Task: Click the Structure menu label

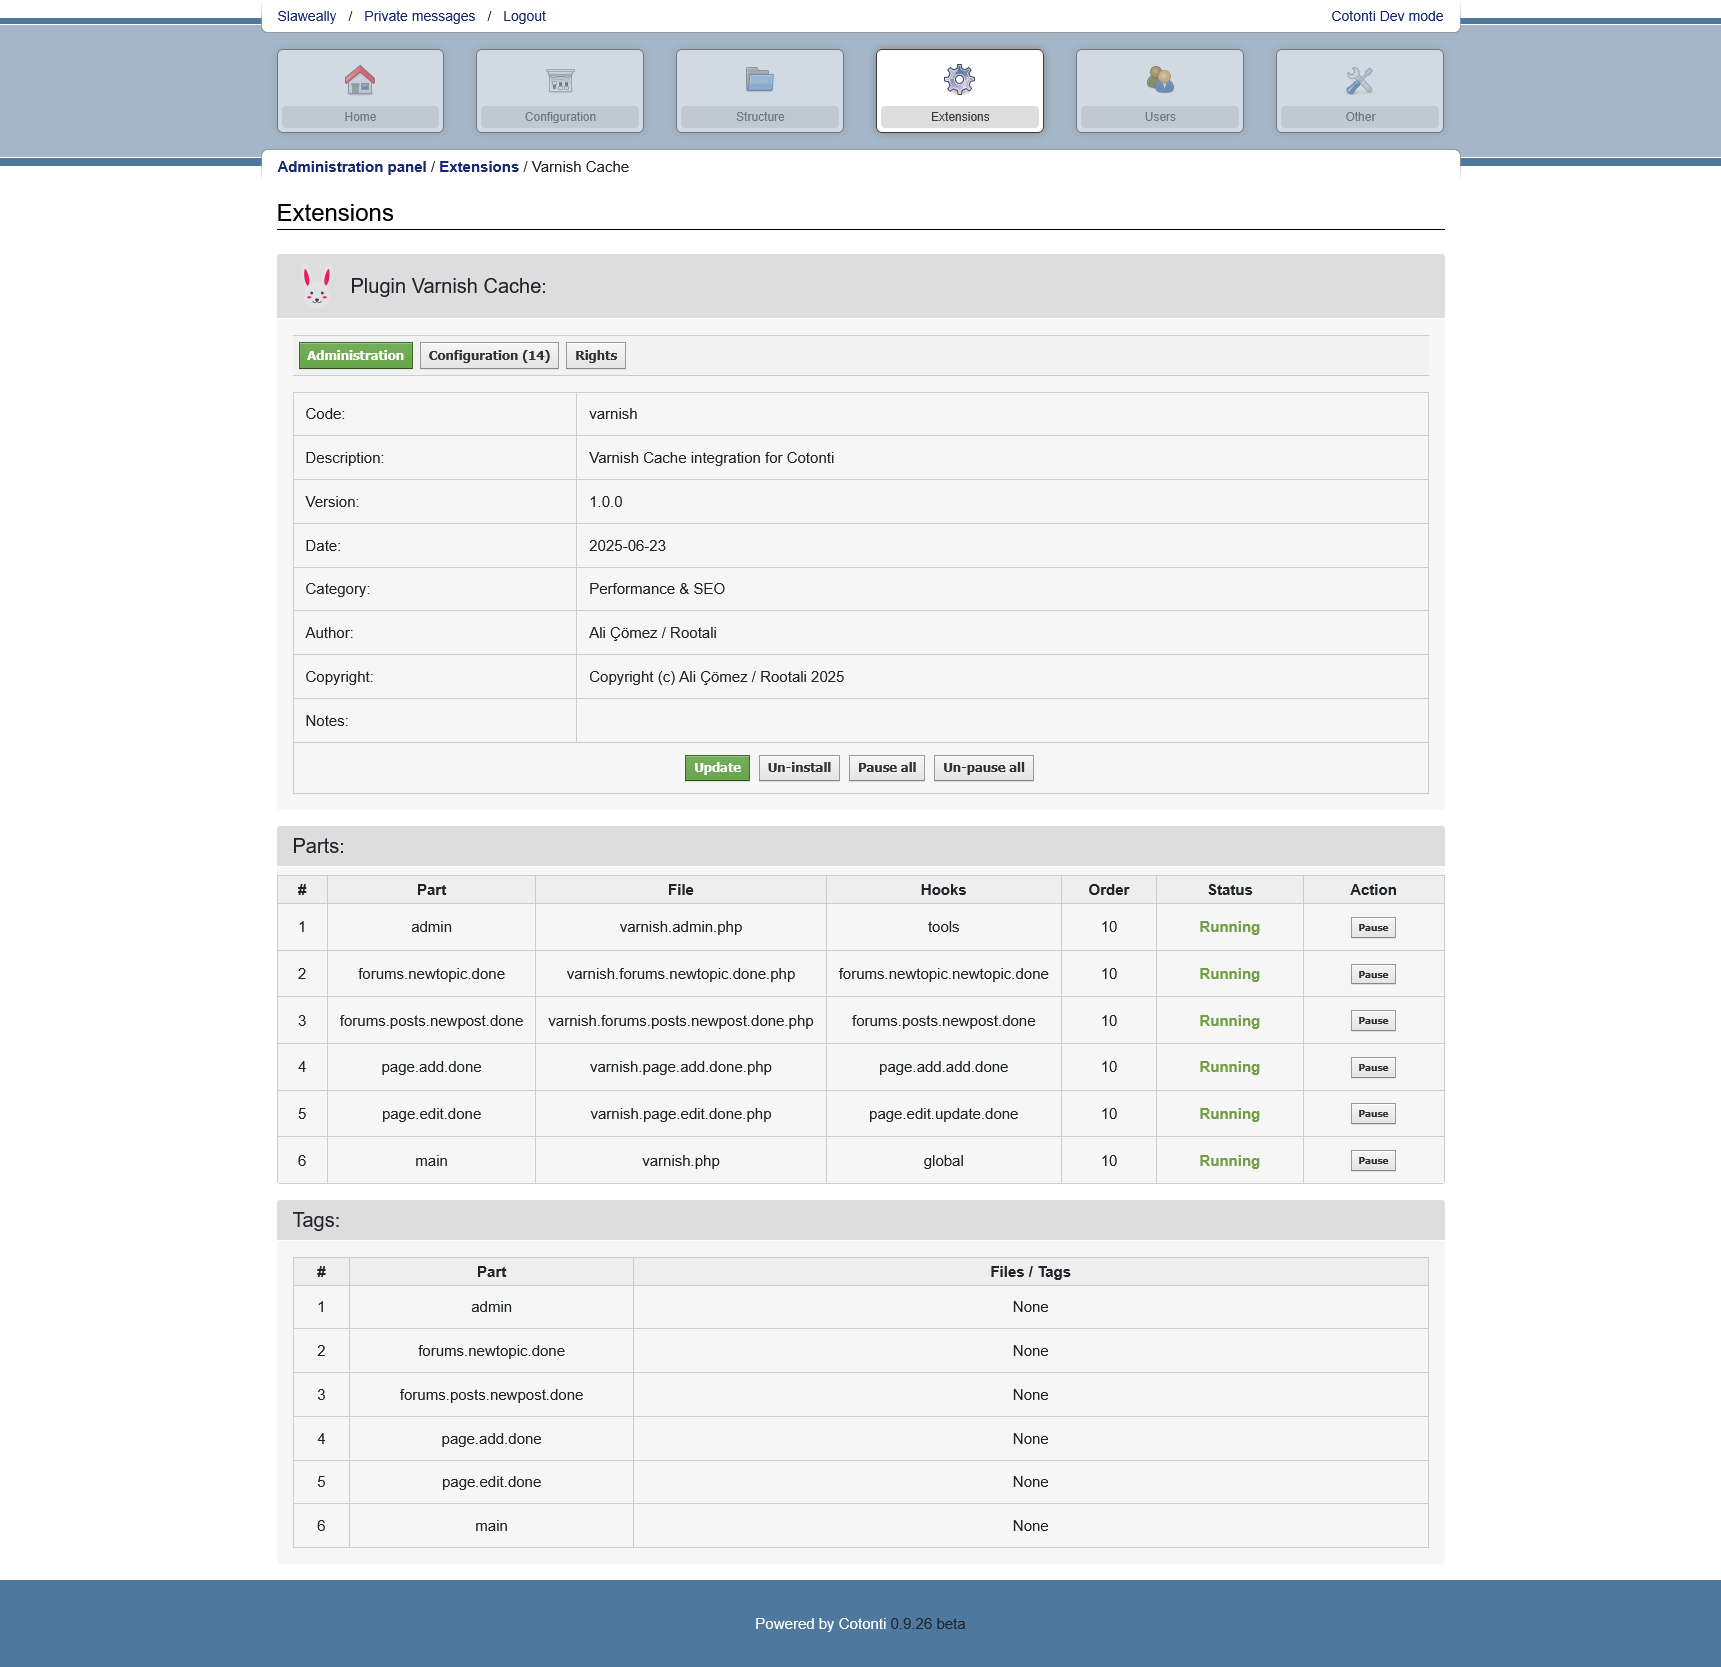Action: pos(760,117)
